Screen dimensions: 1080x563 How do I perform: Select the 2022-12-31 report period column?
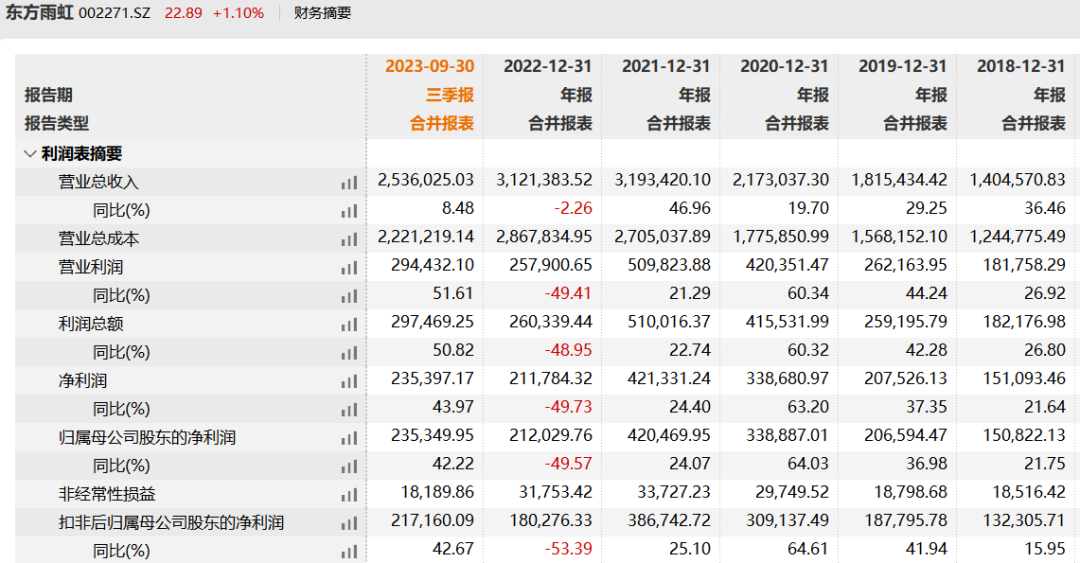pyautogui.click(x=547, y=66)
